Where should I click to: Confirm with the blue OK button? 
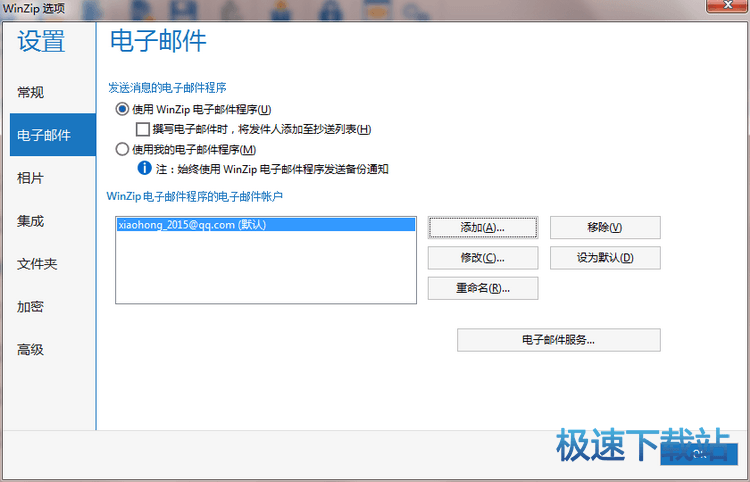click(699, 455)
